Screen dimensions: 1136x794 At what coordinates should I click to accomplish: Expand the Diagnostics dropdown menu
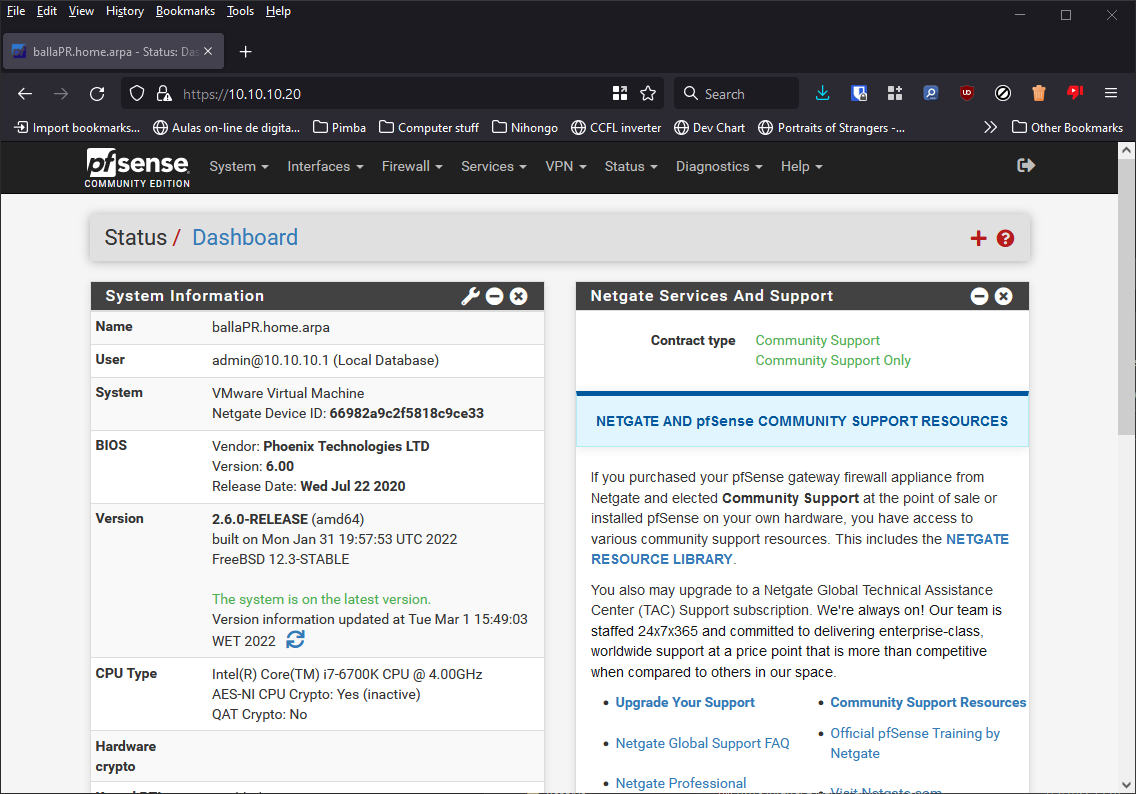pyautogui.click(x=718, y=167)
